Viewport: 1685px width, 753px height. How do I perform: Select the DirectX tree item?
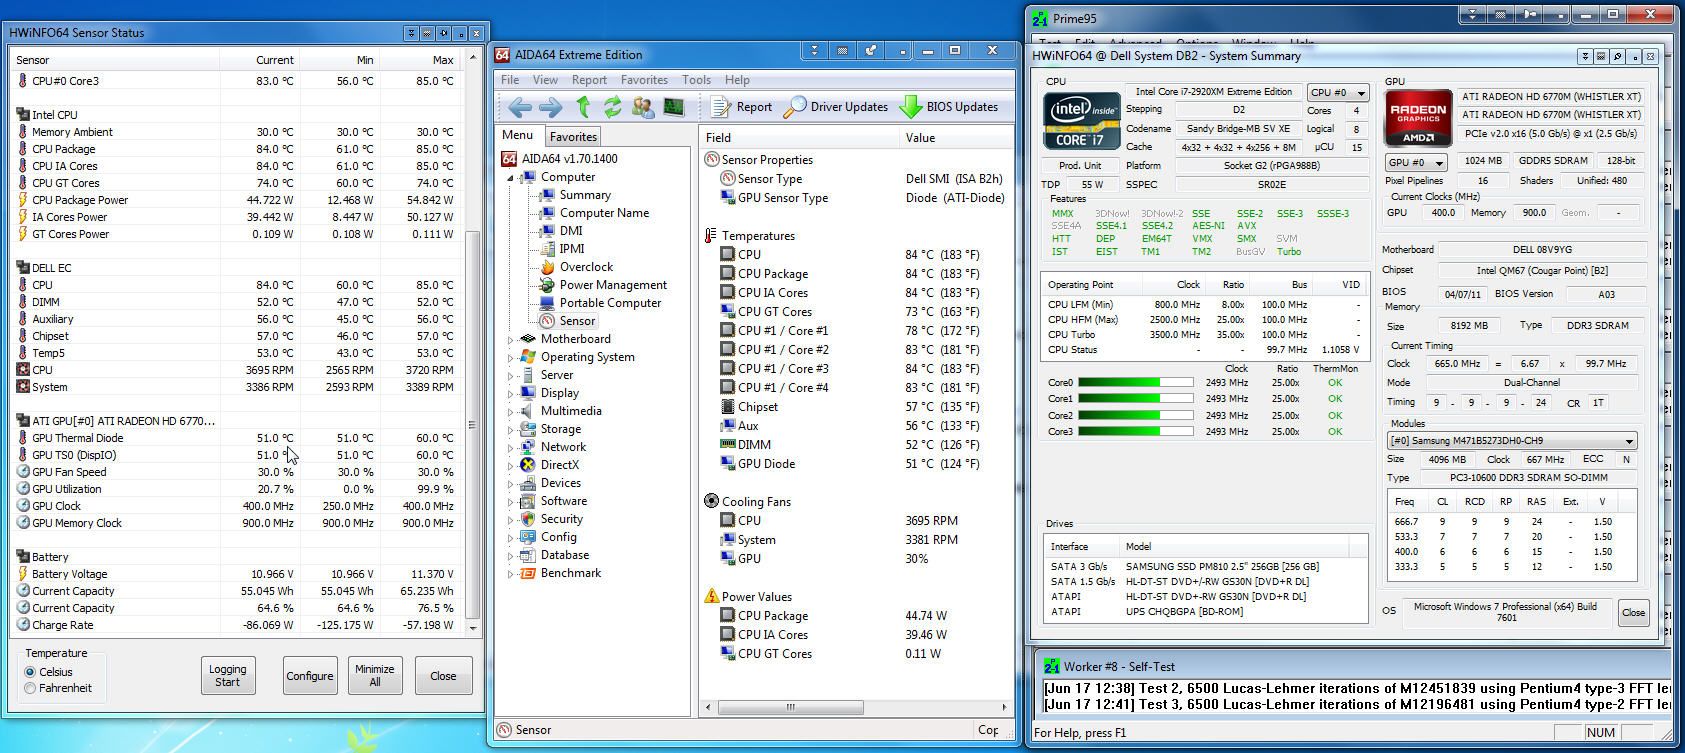[559, 465]
